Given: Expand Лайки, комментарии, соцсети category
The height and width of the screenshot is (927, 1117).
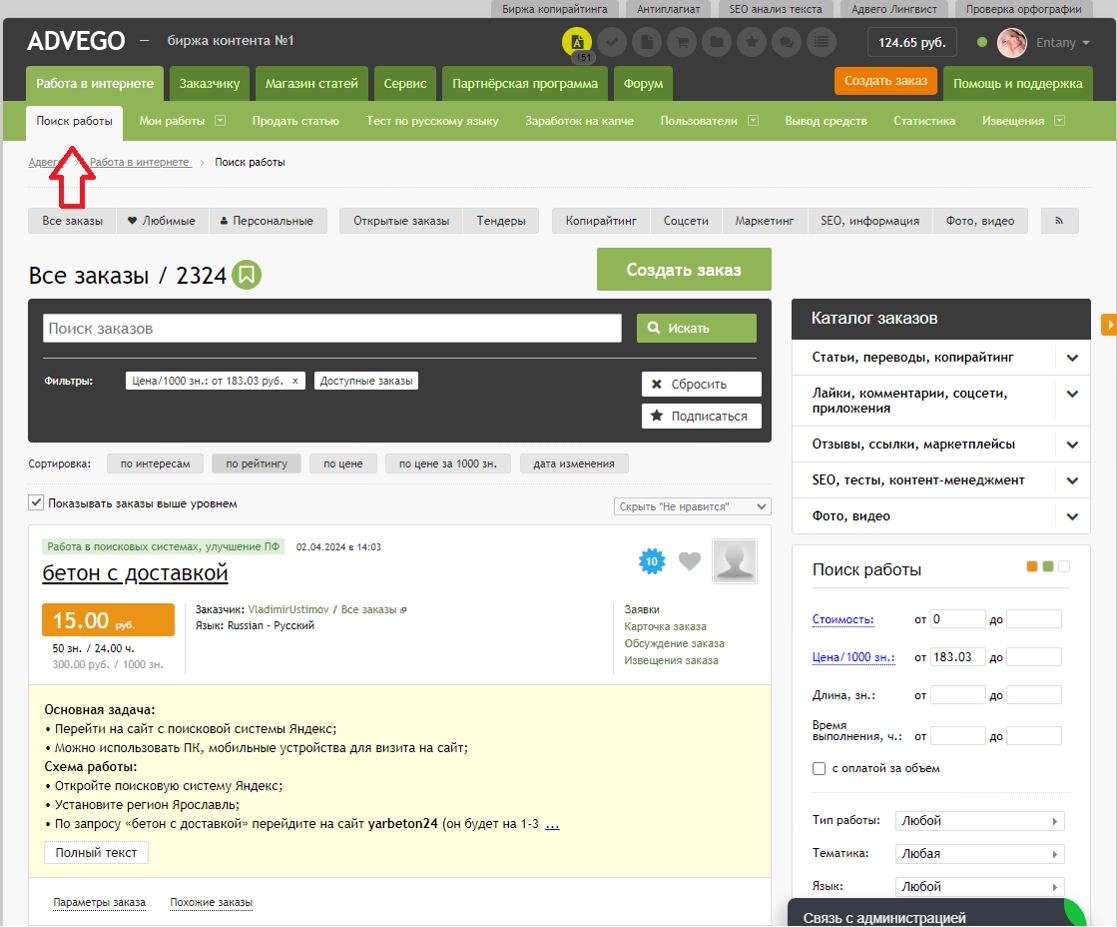Looking at the screenshot, I should coord(1072,394).
